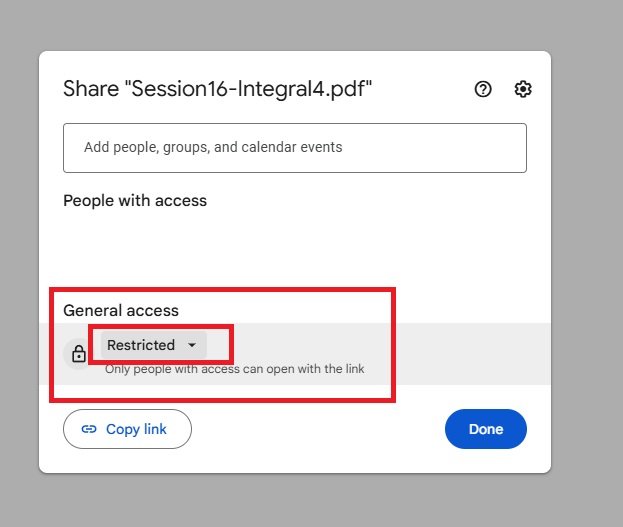
Task: Click the "Session16-Integral4.pdf" filename in title
Action: tap(248, 88)
